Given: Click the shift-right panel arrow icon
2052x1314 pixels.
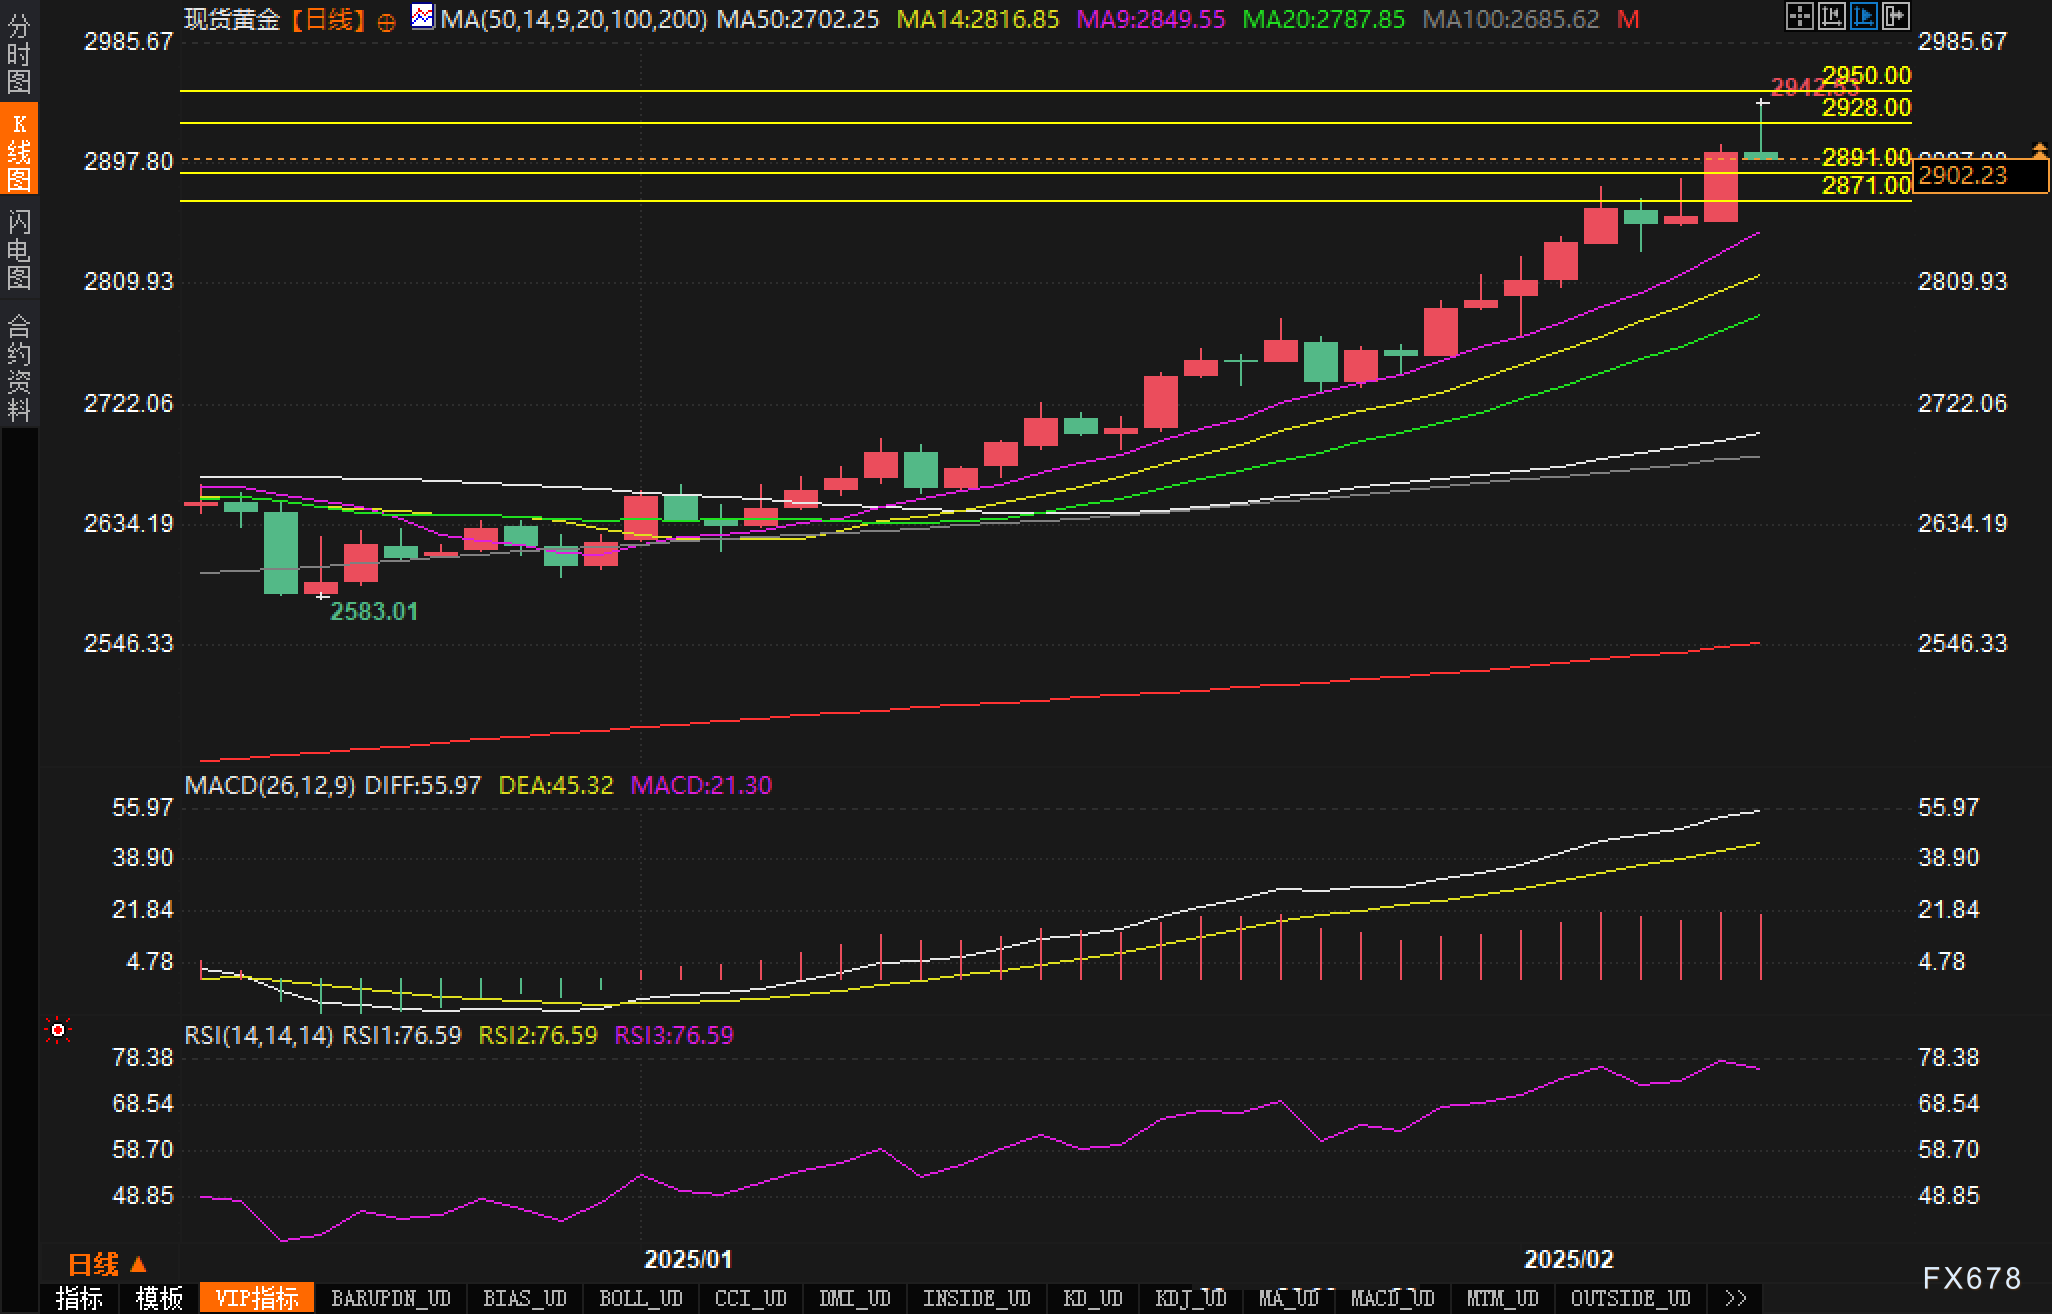Looking at the screenshot, I should 1895,16.
